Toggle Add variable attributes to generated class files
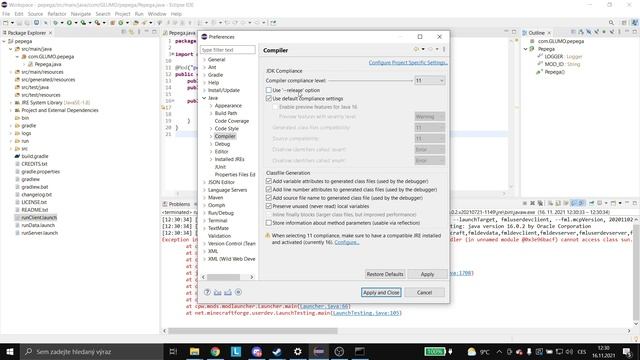The image size is (640, 360). point(269,181)
